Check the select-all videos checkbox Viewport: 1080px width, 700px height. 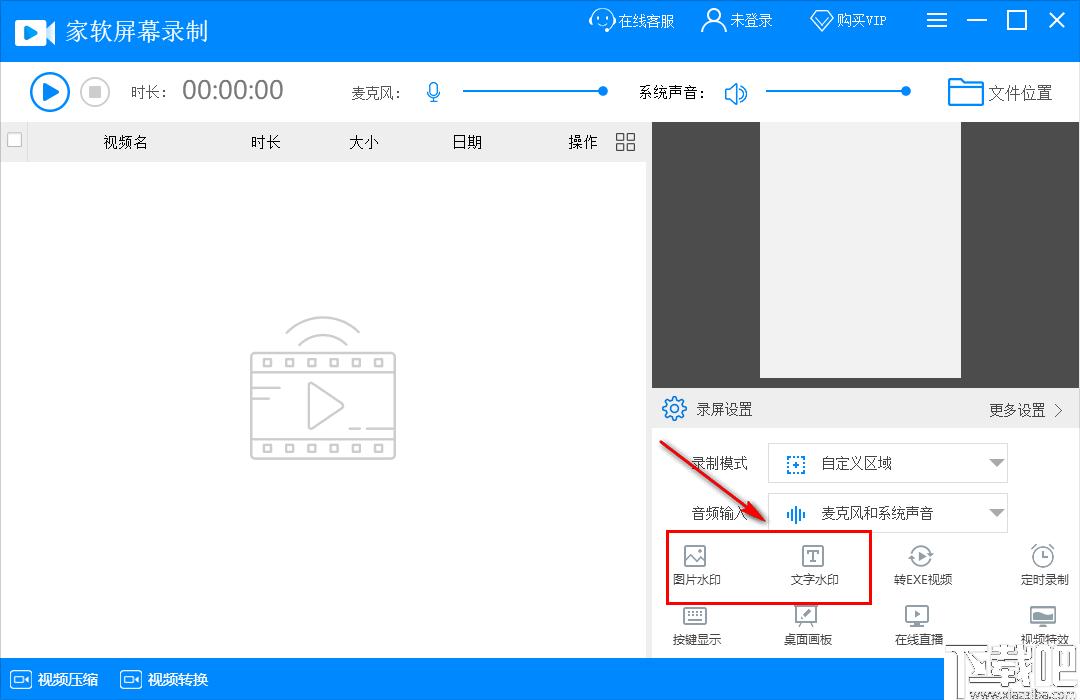(14, 140)
